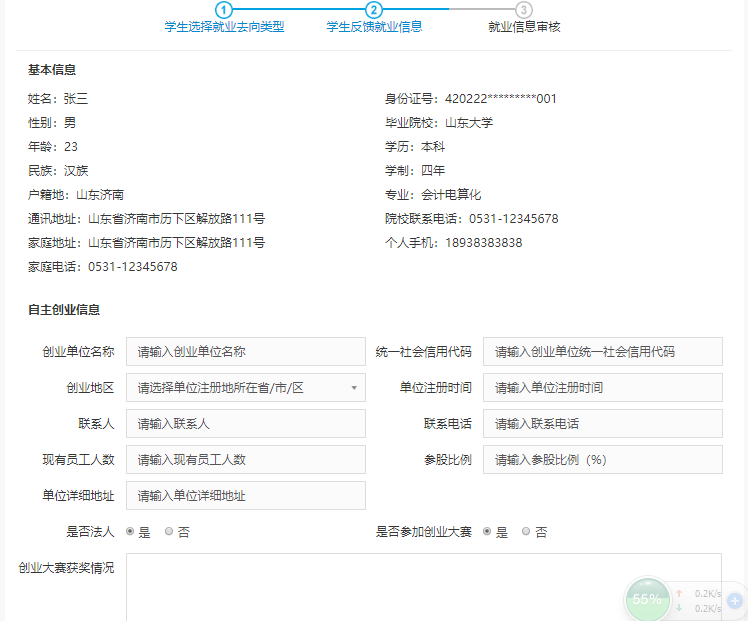The width and height of the screenshot is (748, 621).
Task: Go to 学生选择就业去向类型 step
Action: click(224, 27)
